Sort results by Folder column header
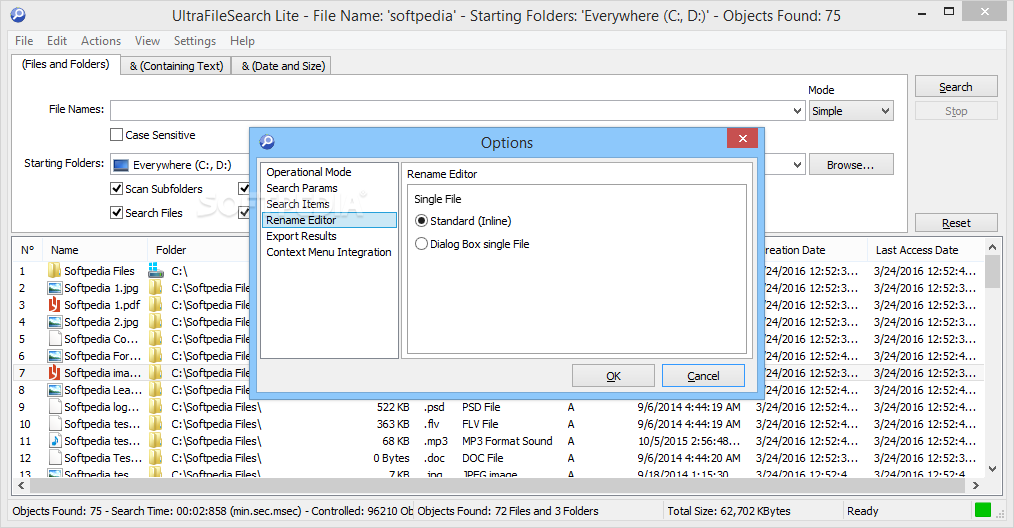 point(199,250)
